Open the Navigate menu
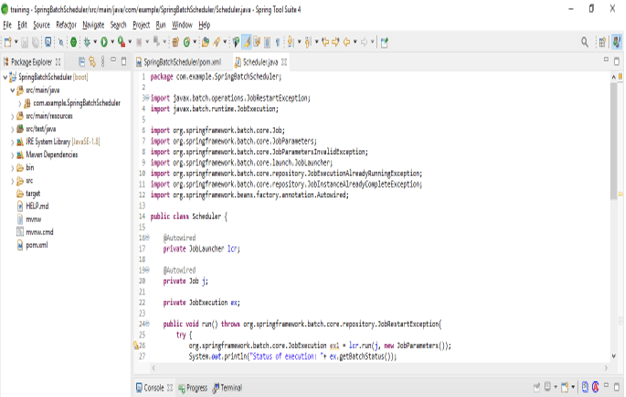 (x=93, y=25)
